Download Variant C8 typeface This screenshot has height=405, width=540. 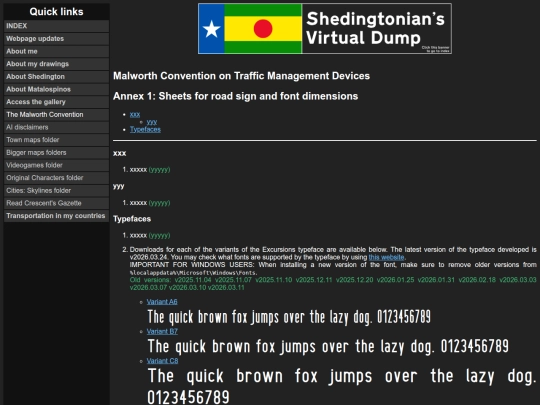162,361
